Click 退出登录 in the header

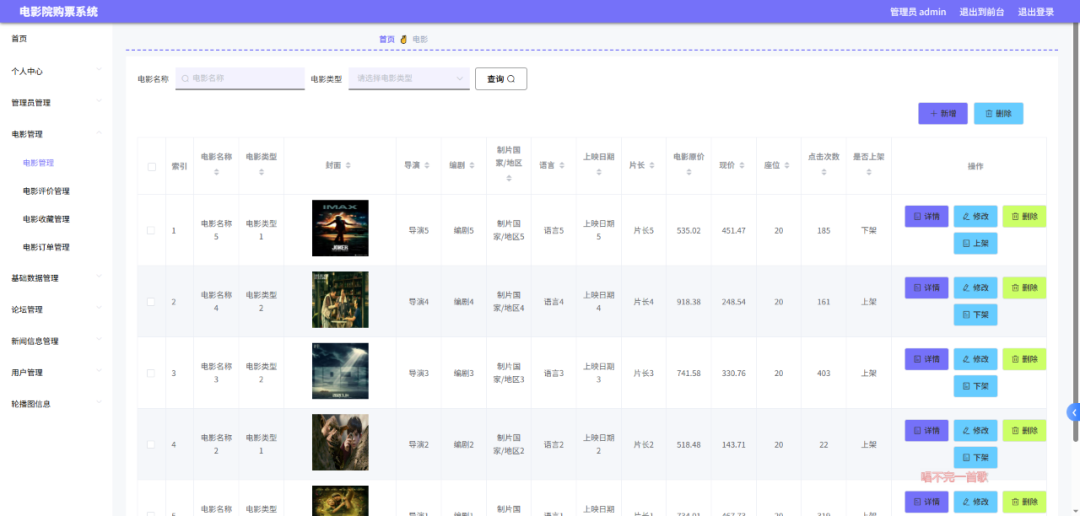[x=1036, y=12]
